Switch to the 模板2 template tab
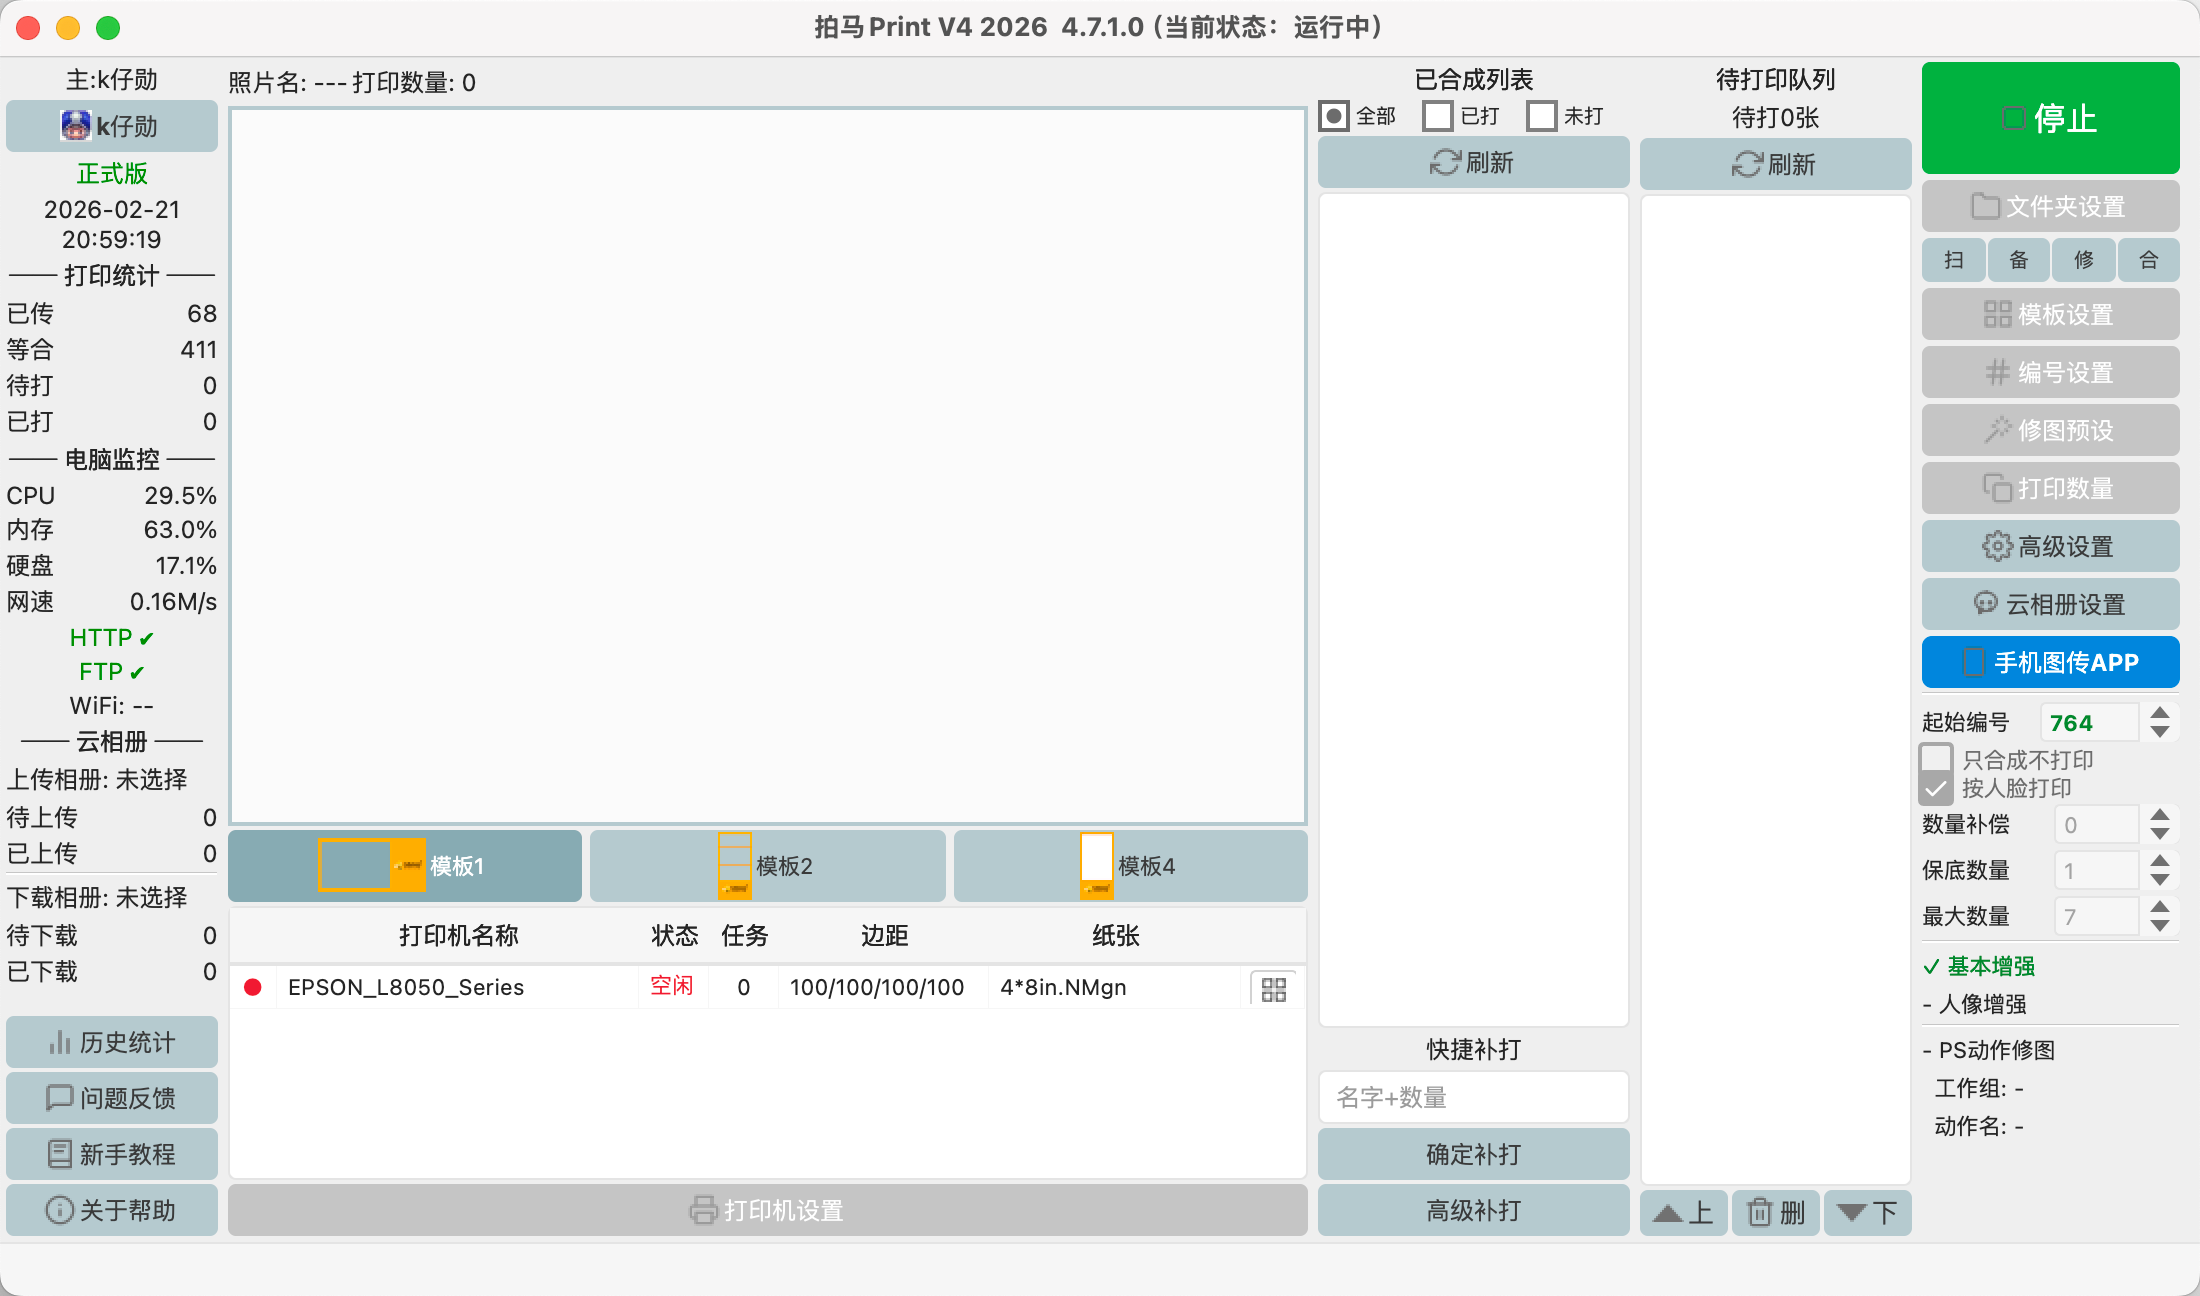 (767, 866)
